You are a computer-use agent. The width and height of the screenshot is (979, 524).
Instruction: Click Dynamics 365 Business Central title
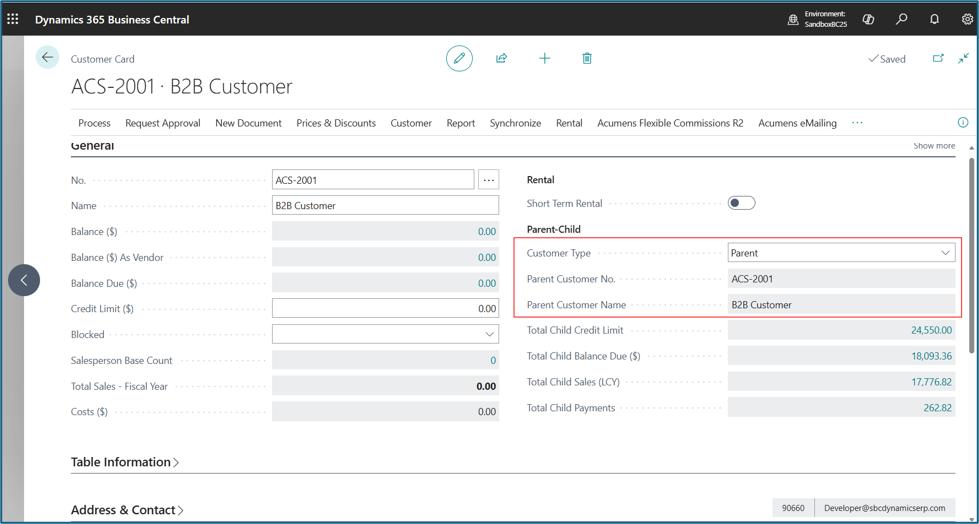click(112, 19)
